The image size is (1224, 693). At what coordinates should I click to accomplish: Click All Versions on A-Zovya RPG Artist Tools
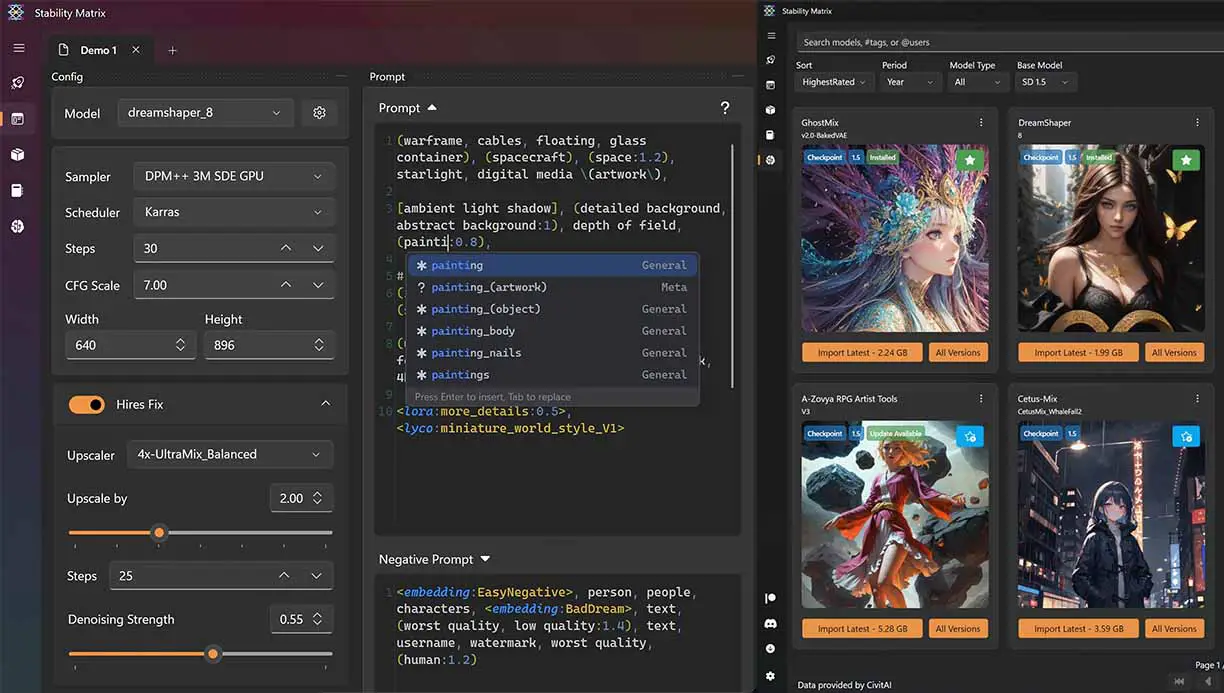(957, 629)
